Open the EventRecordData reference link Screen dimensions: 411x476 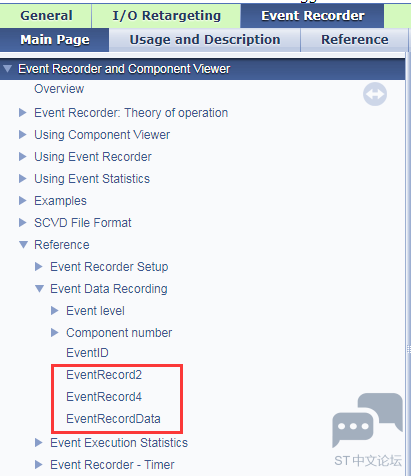(x=113, y=419)
